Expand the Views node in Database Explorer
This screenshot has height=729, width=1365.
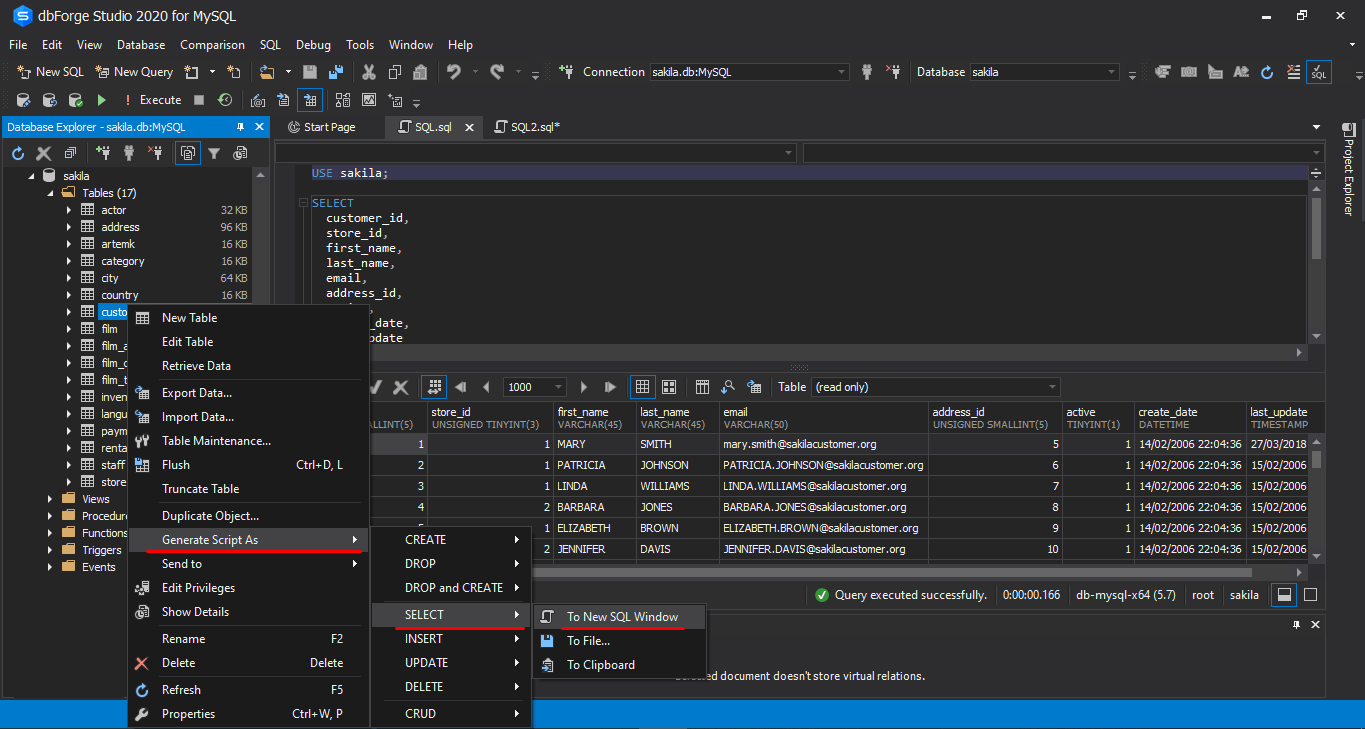click(49, 498)
